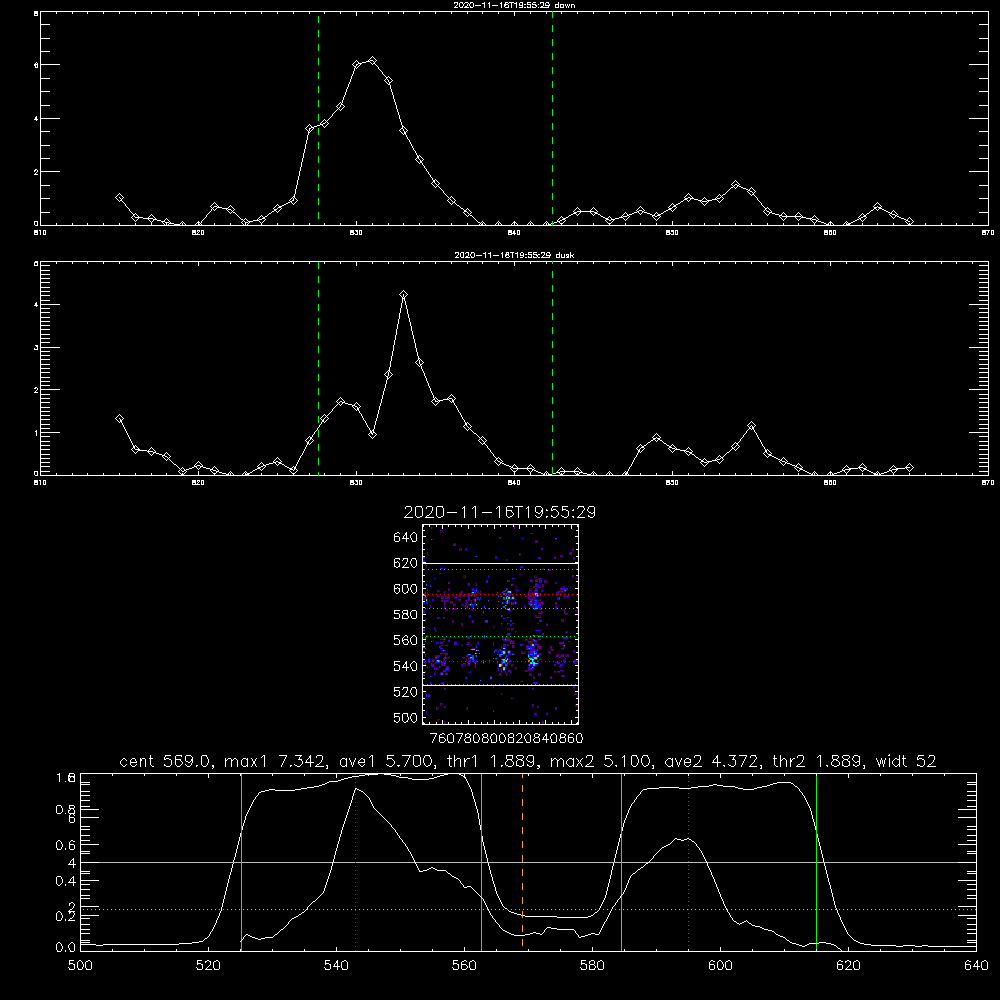The height and width of the screenshot is (1000, 1000).
Task: Click the 640 y-axis label of the detector image
Action: click(406, 537)
